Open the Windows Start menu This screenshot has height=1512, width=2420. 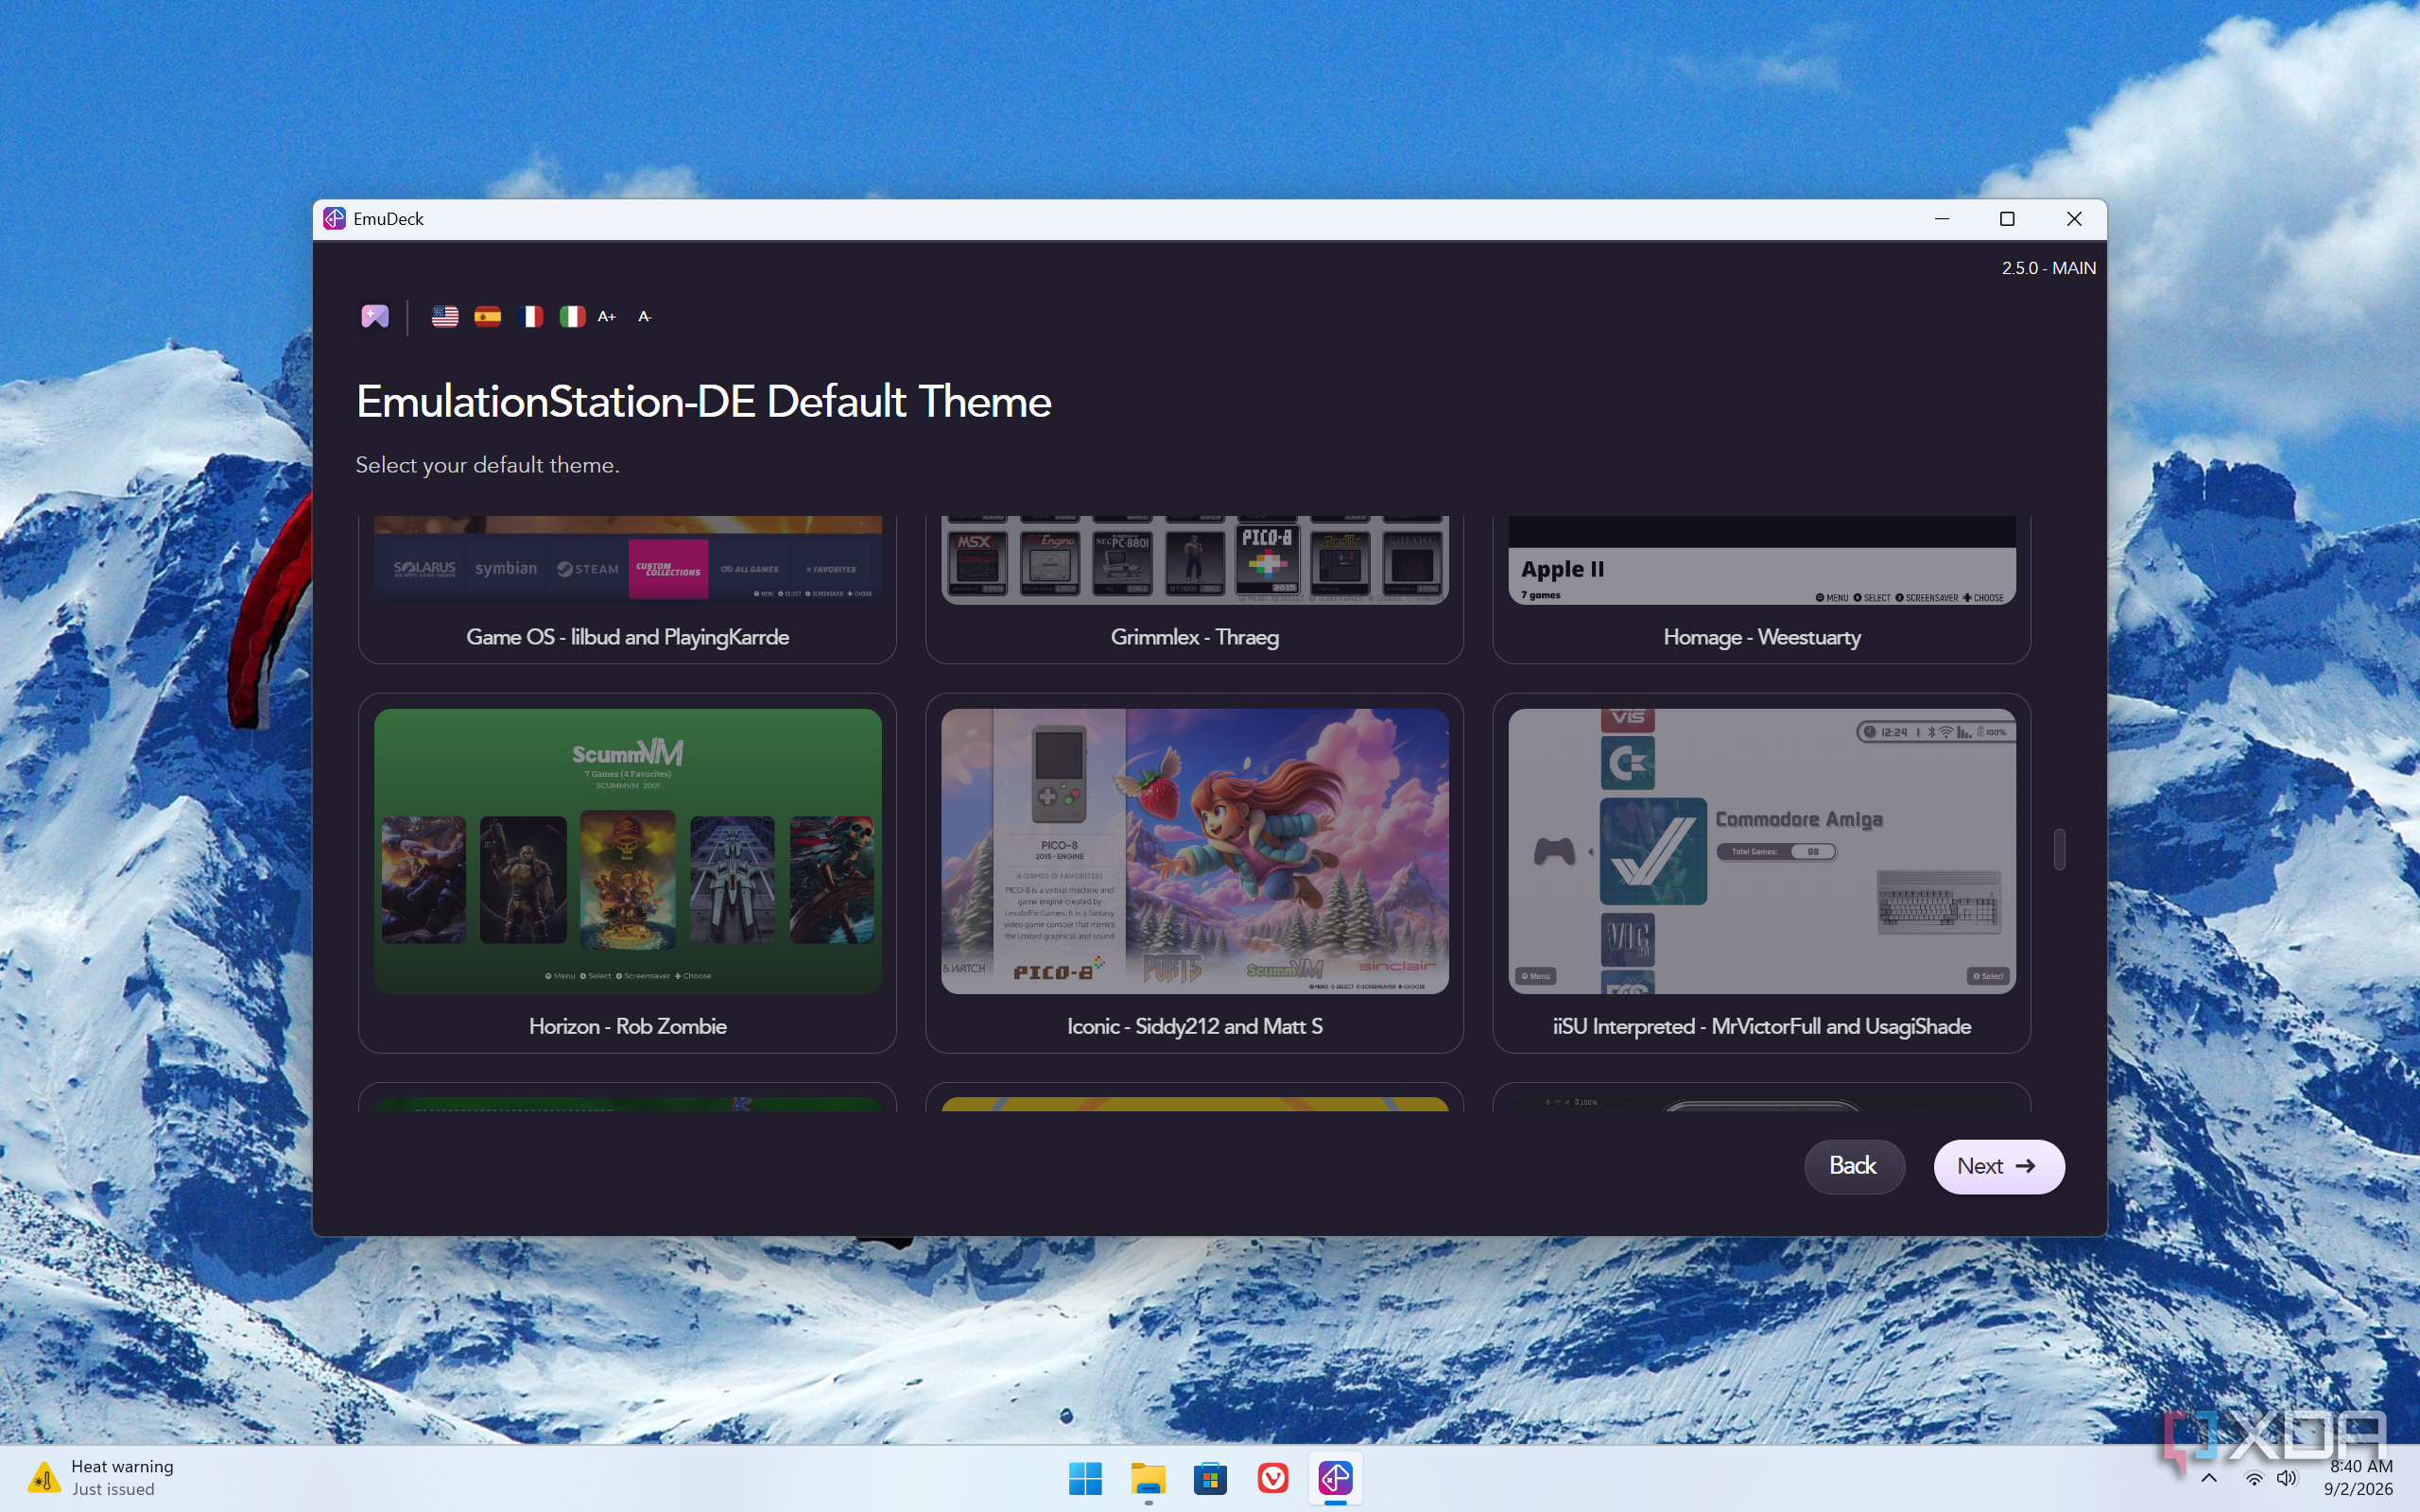1085,1478
